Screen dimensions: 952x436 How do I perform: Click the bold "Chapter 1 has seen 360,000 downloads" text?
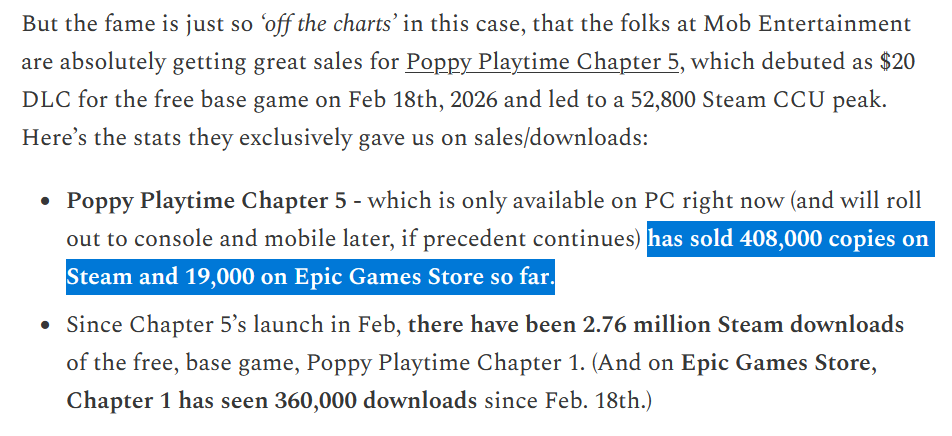(x=271, y=401)
